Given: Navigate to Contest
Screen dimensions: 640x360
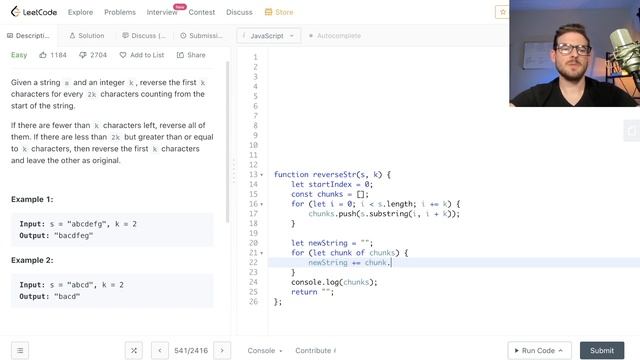Looking at the screenshot, I should point(202,12).
